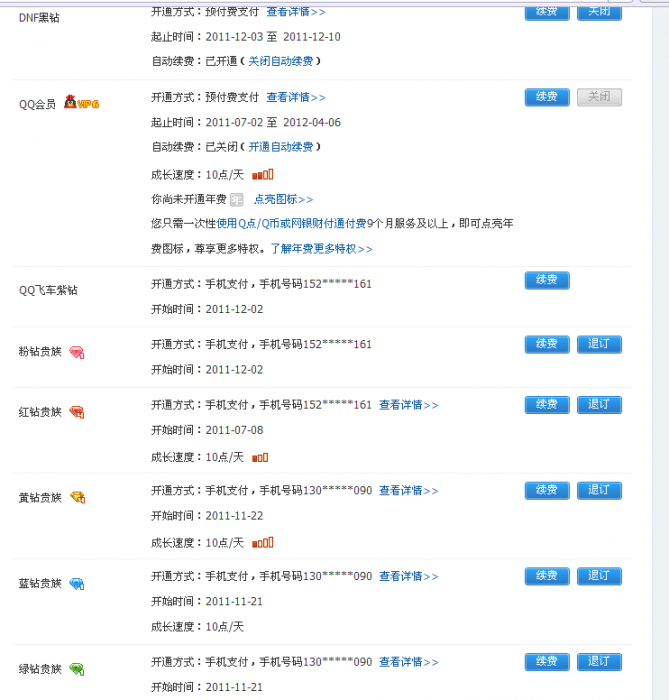
Task: Click the grey 年费 icon
Action: (237, 200)
